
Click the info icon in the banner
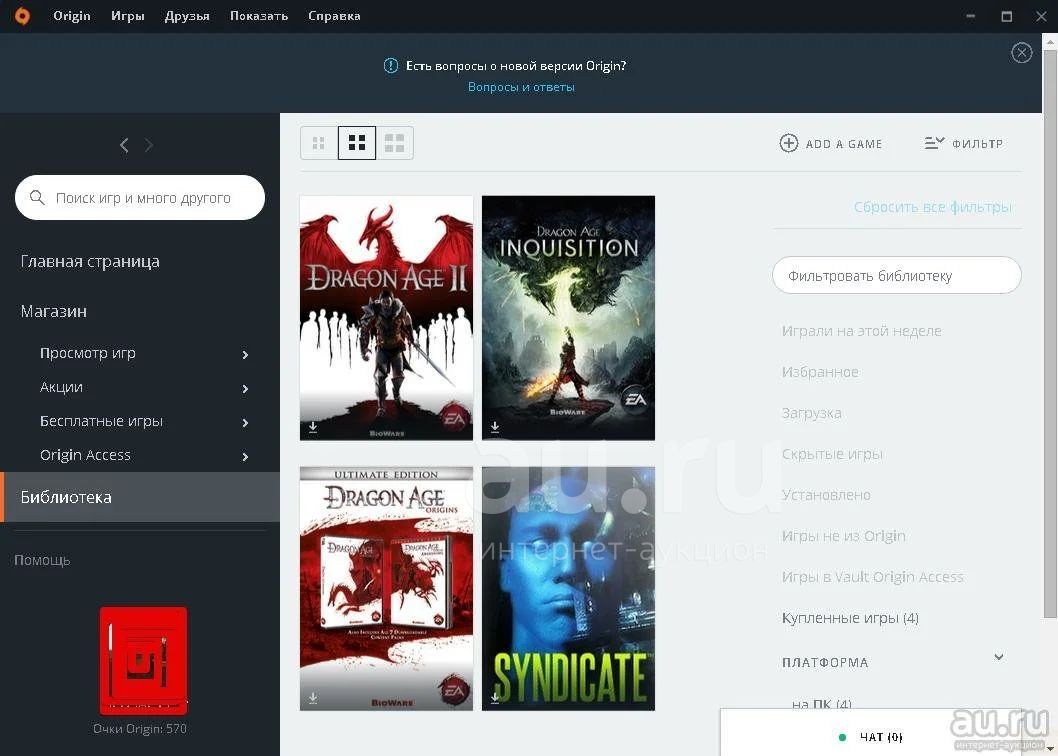pos(391,65)
